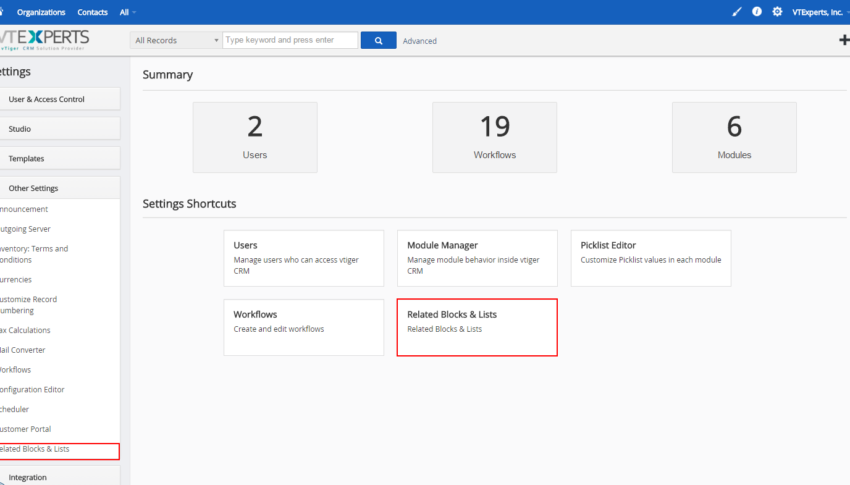Open Organizations in top navigation

point(41,12)
